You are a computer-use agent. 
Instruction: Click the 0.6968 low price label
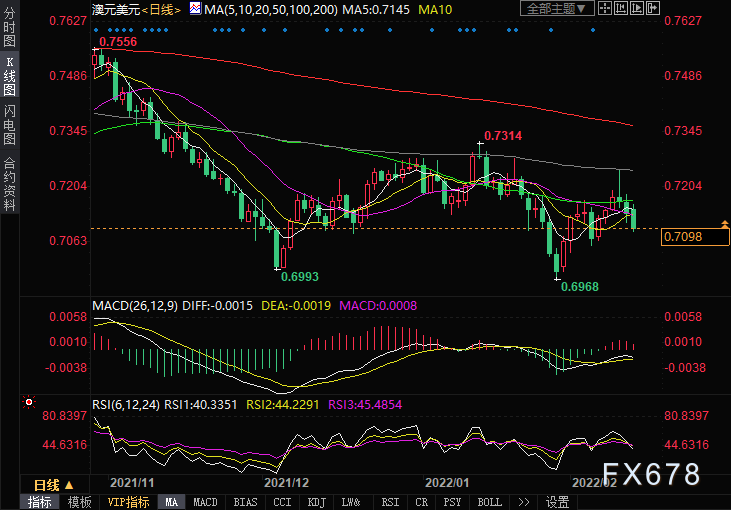click(x=579, y=287)
